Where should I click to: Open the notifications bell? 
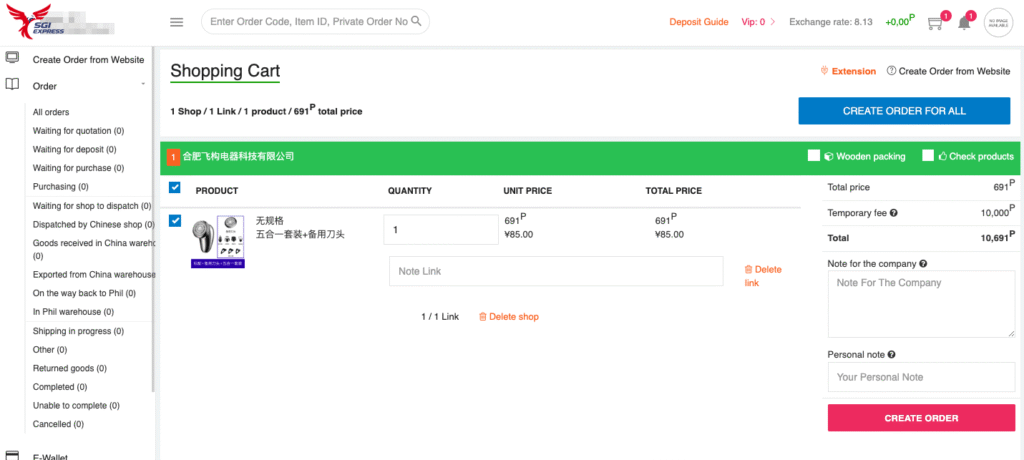[964, 22]
